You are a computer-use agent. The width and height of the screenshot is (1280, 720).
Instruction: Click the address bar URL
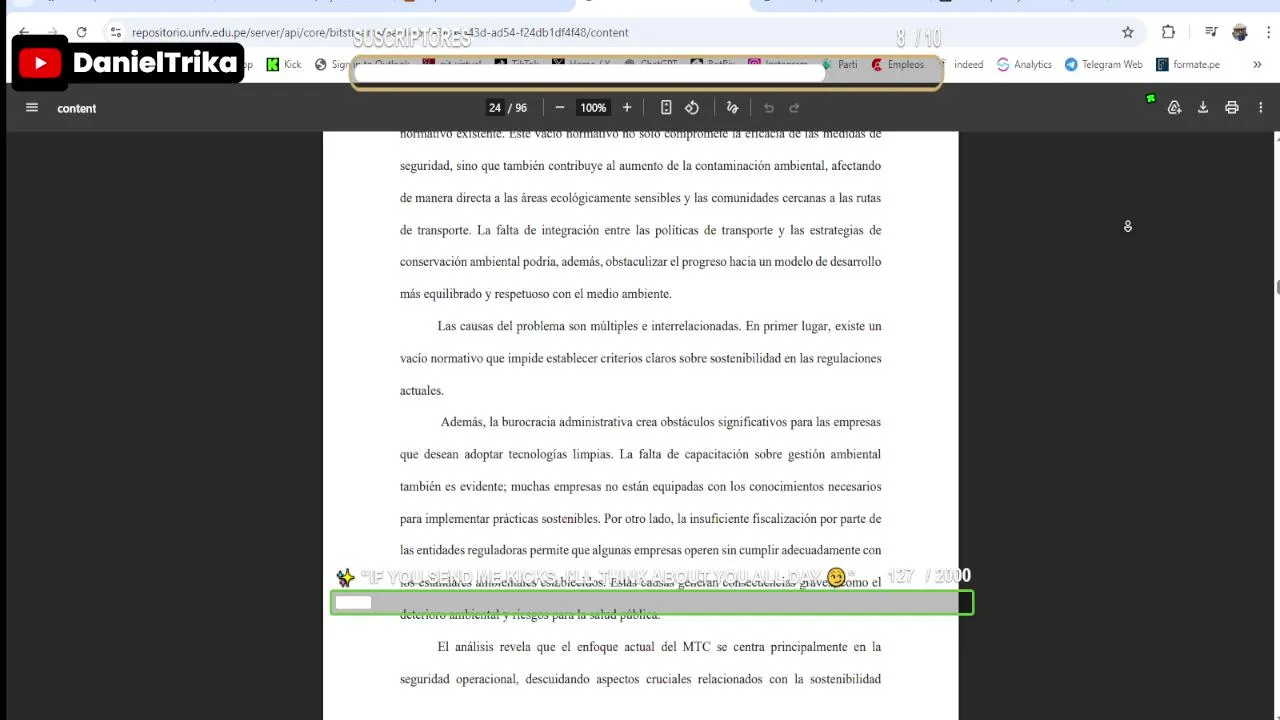click(x=380, y=32)
